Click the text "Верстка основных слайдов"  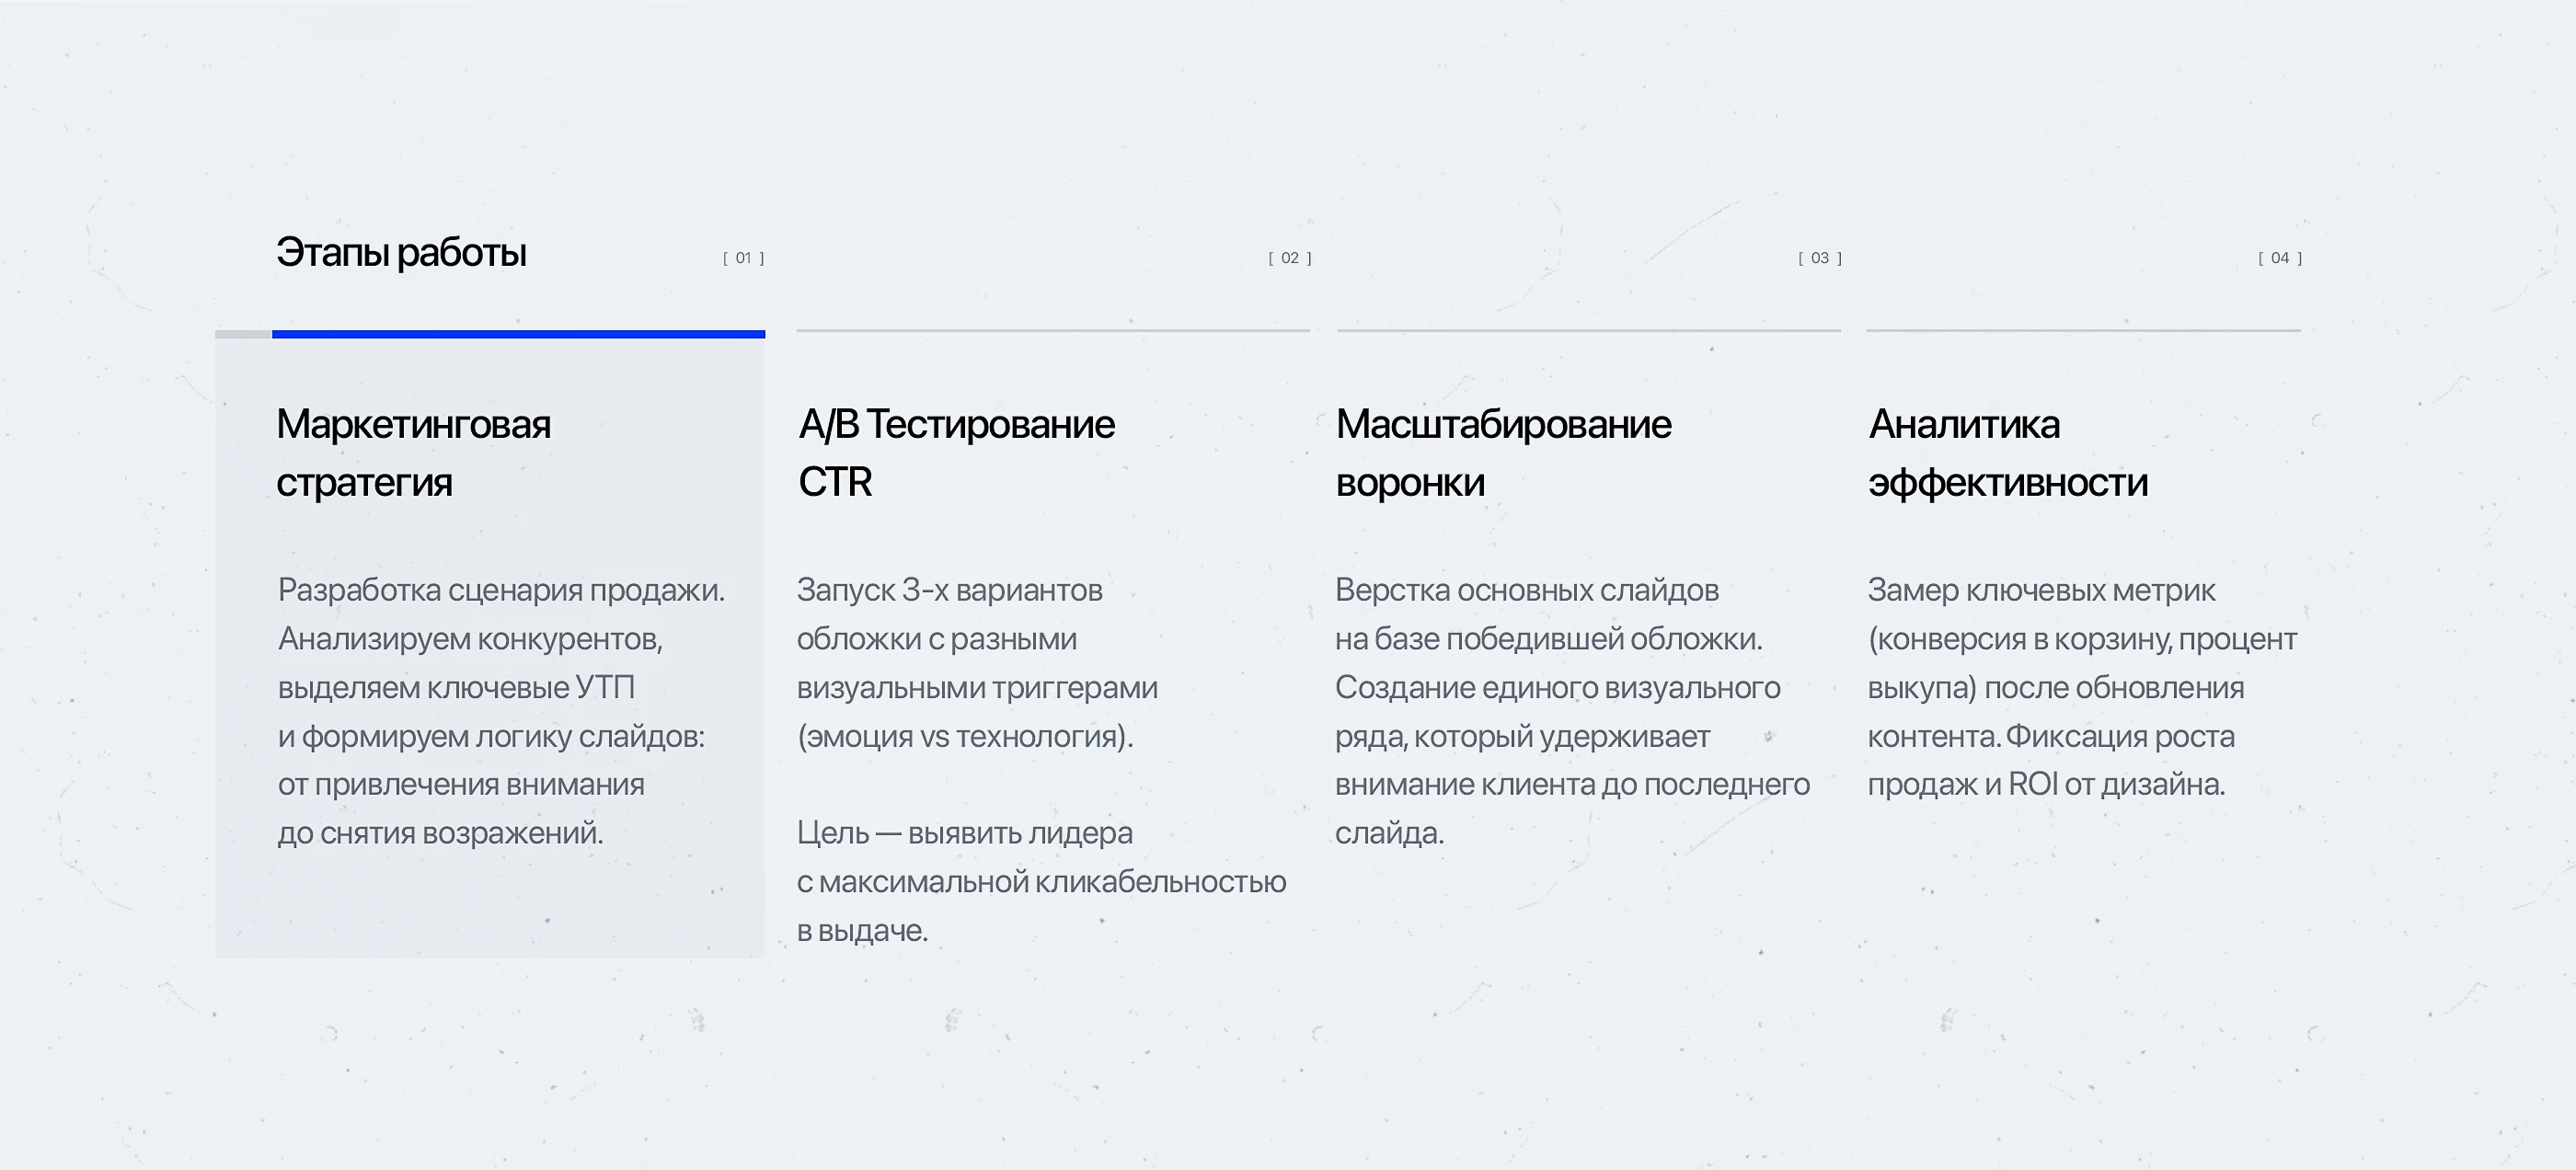1526,590
